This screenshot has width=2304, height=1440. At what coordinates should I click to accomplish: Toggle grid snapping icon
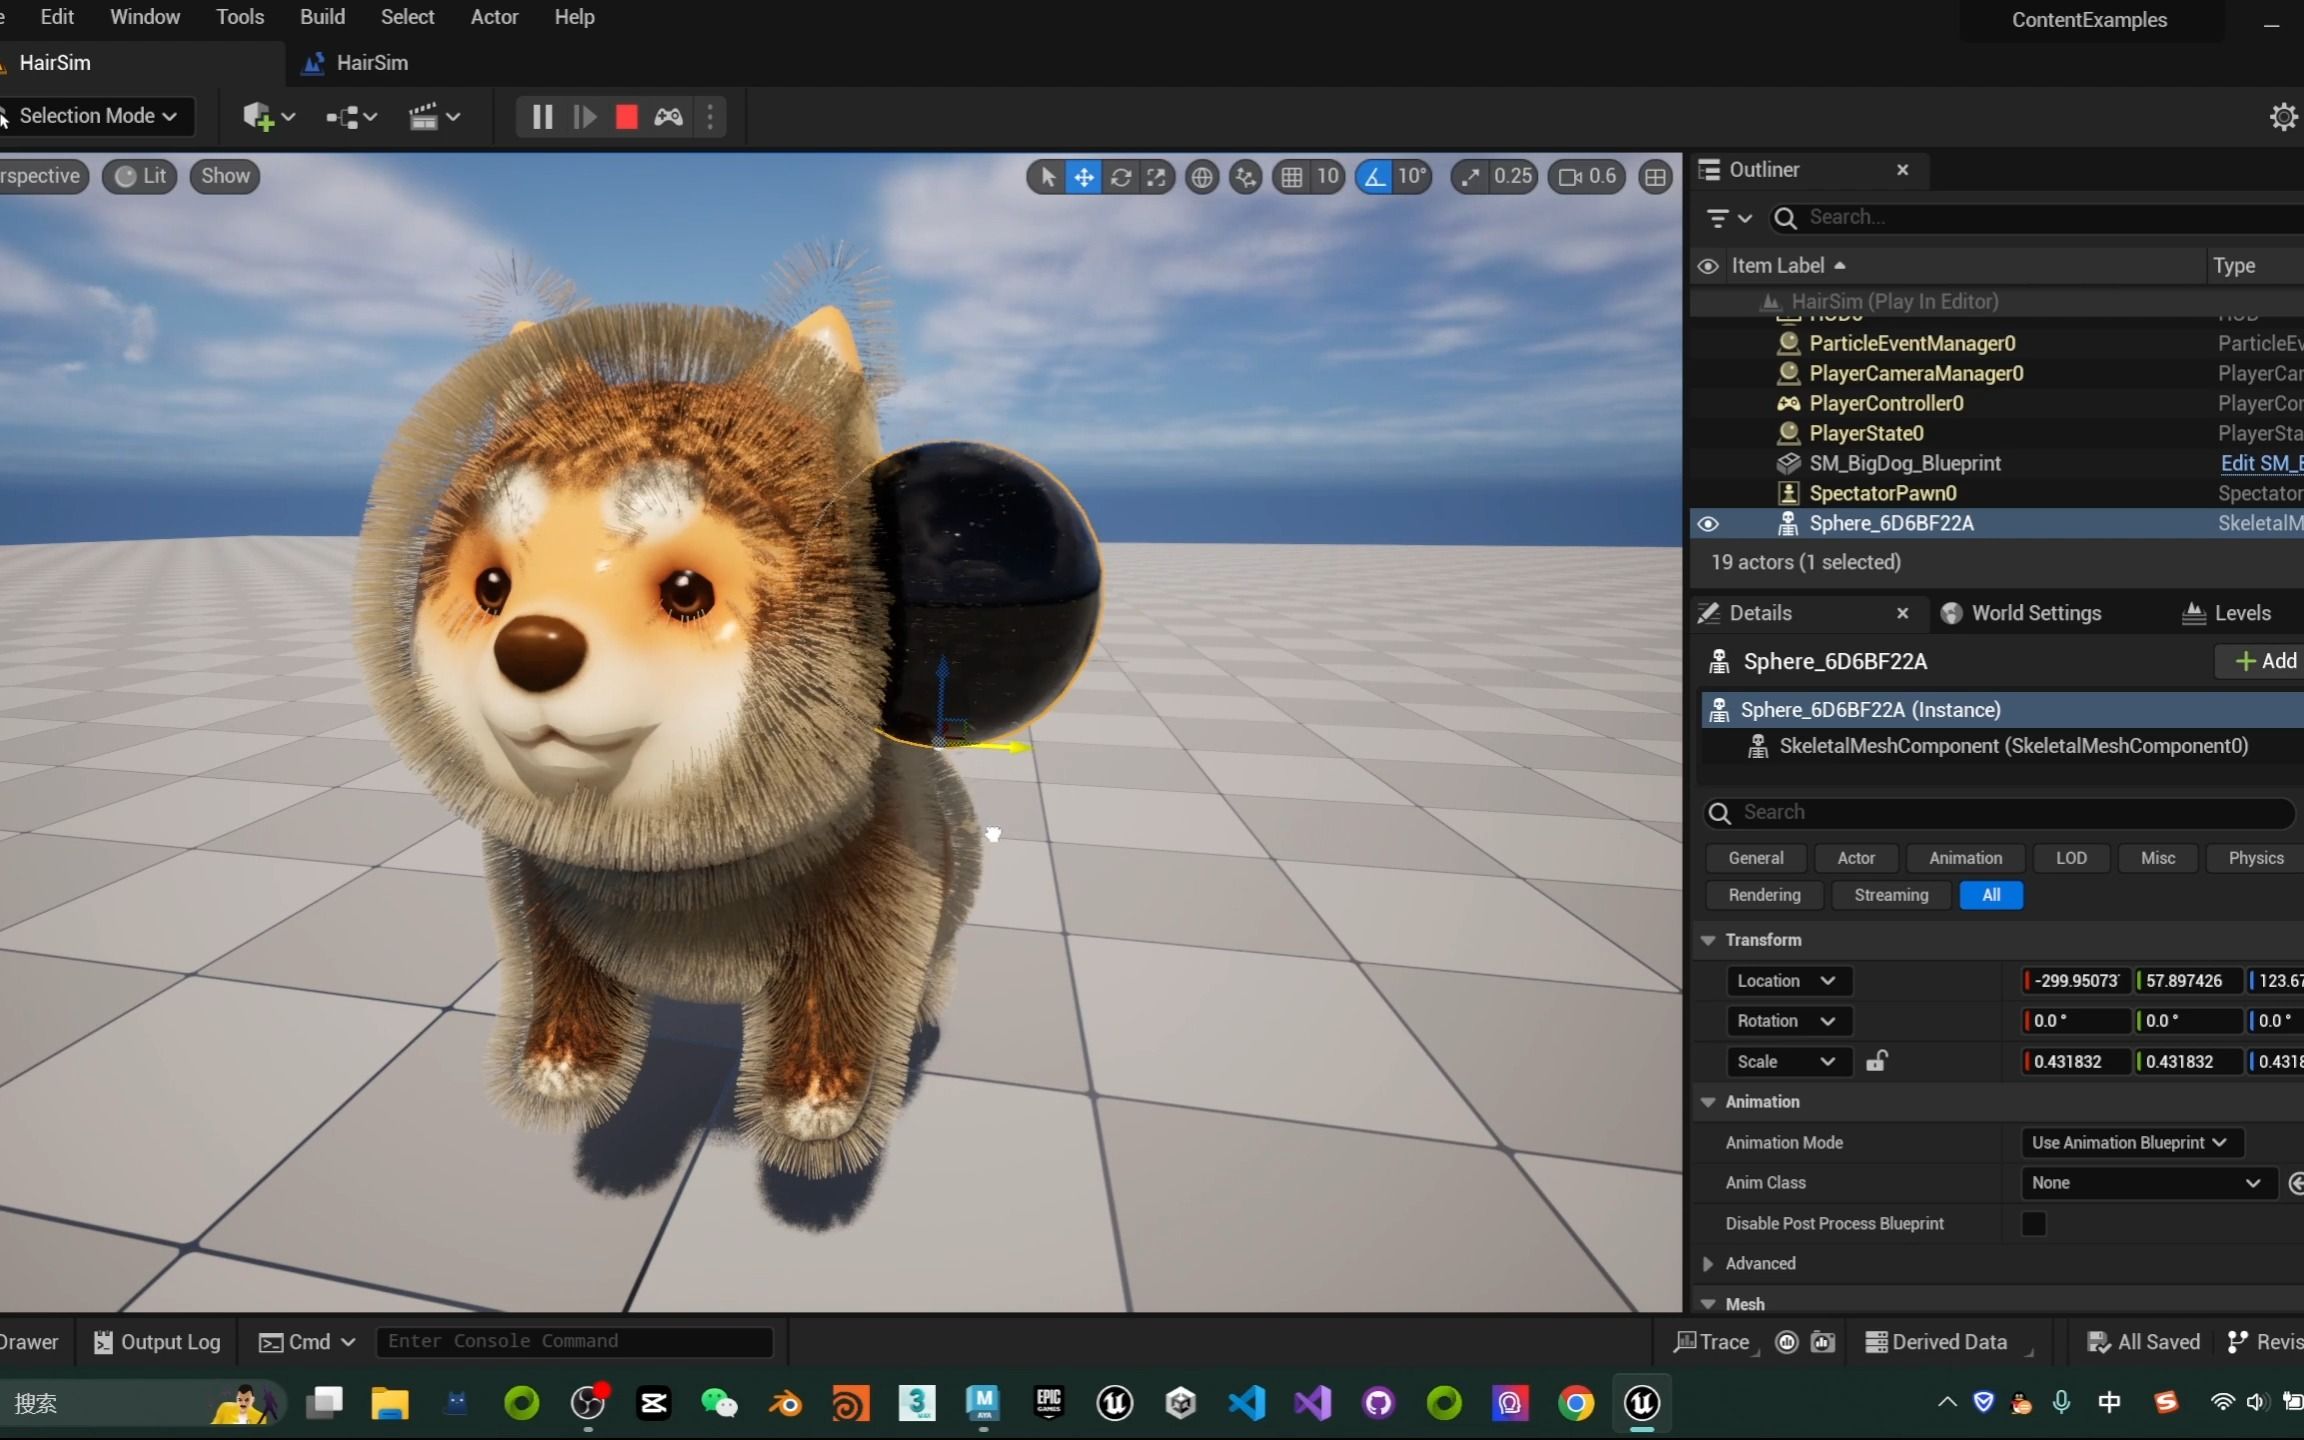tap(1292, 177)
